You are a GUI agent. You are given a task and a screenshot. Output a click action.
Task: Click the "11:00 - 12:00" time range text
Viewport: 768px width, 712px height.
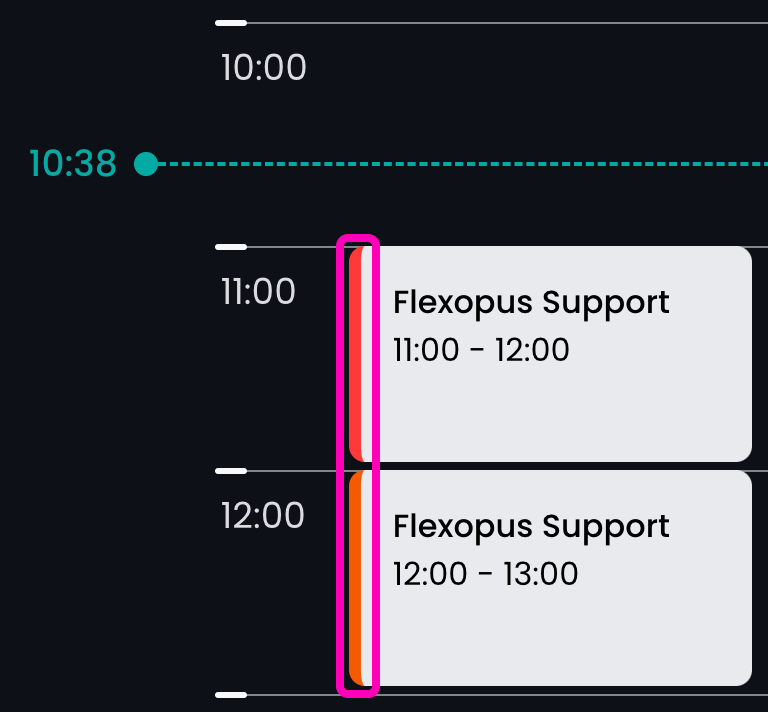[481, 350]
